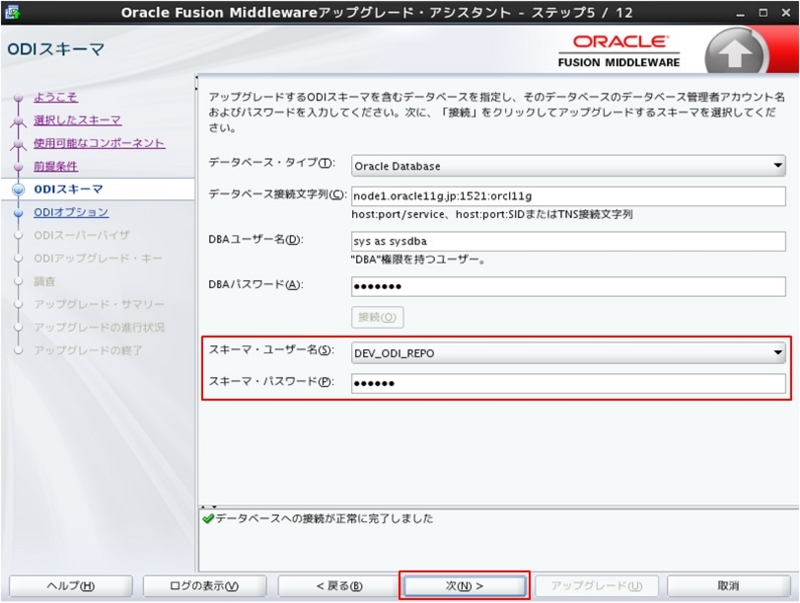Click the 前提条件 step bullet icon
The height and width of the screenshot is (603, 800).
point(19,166)
